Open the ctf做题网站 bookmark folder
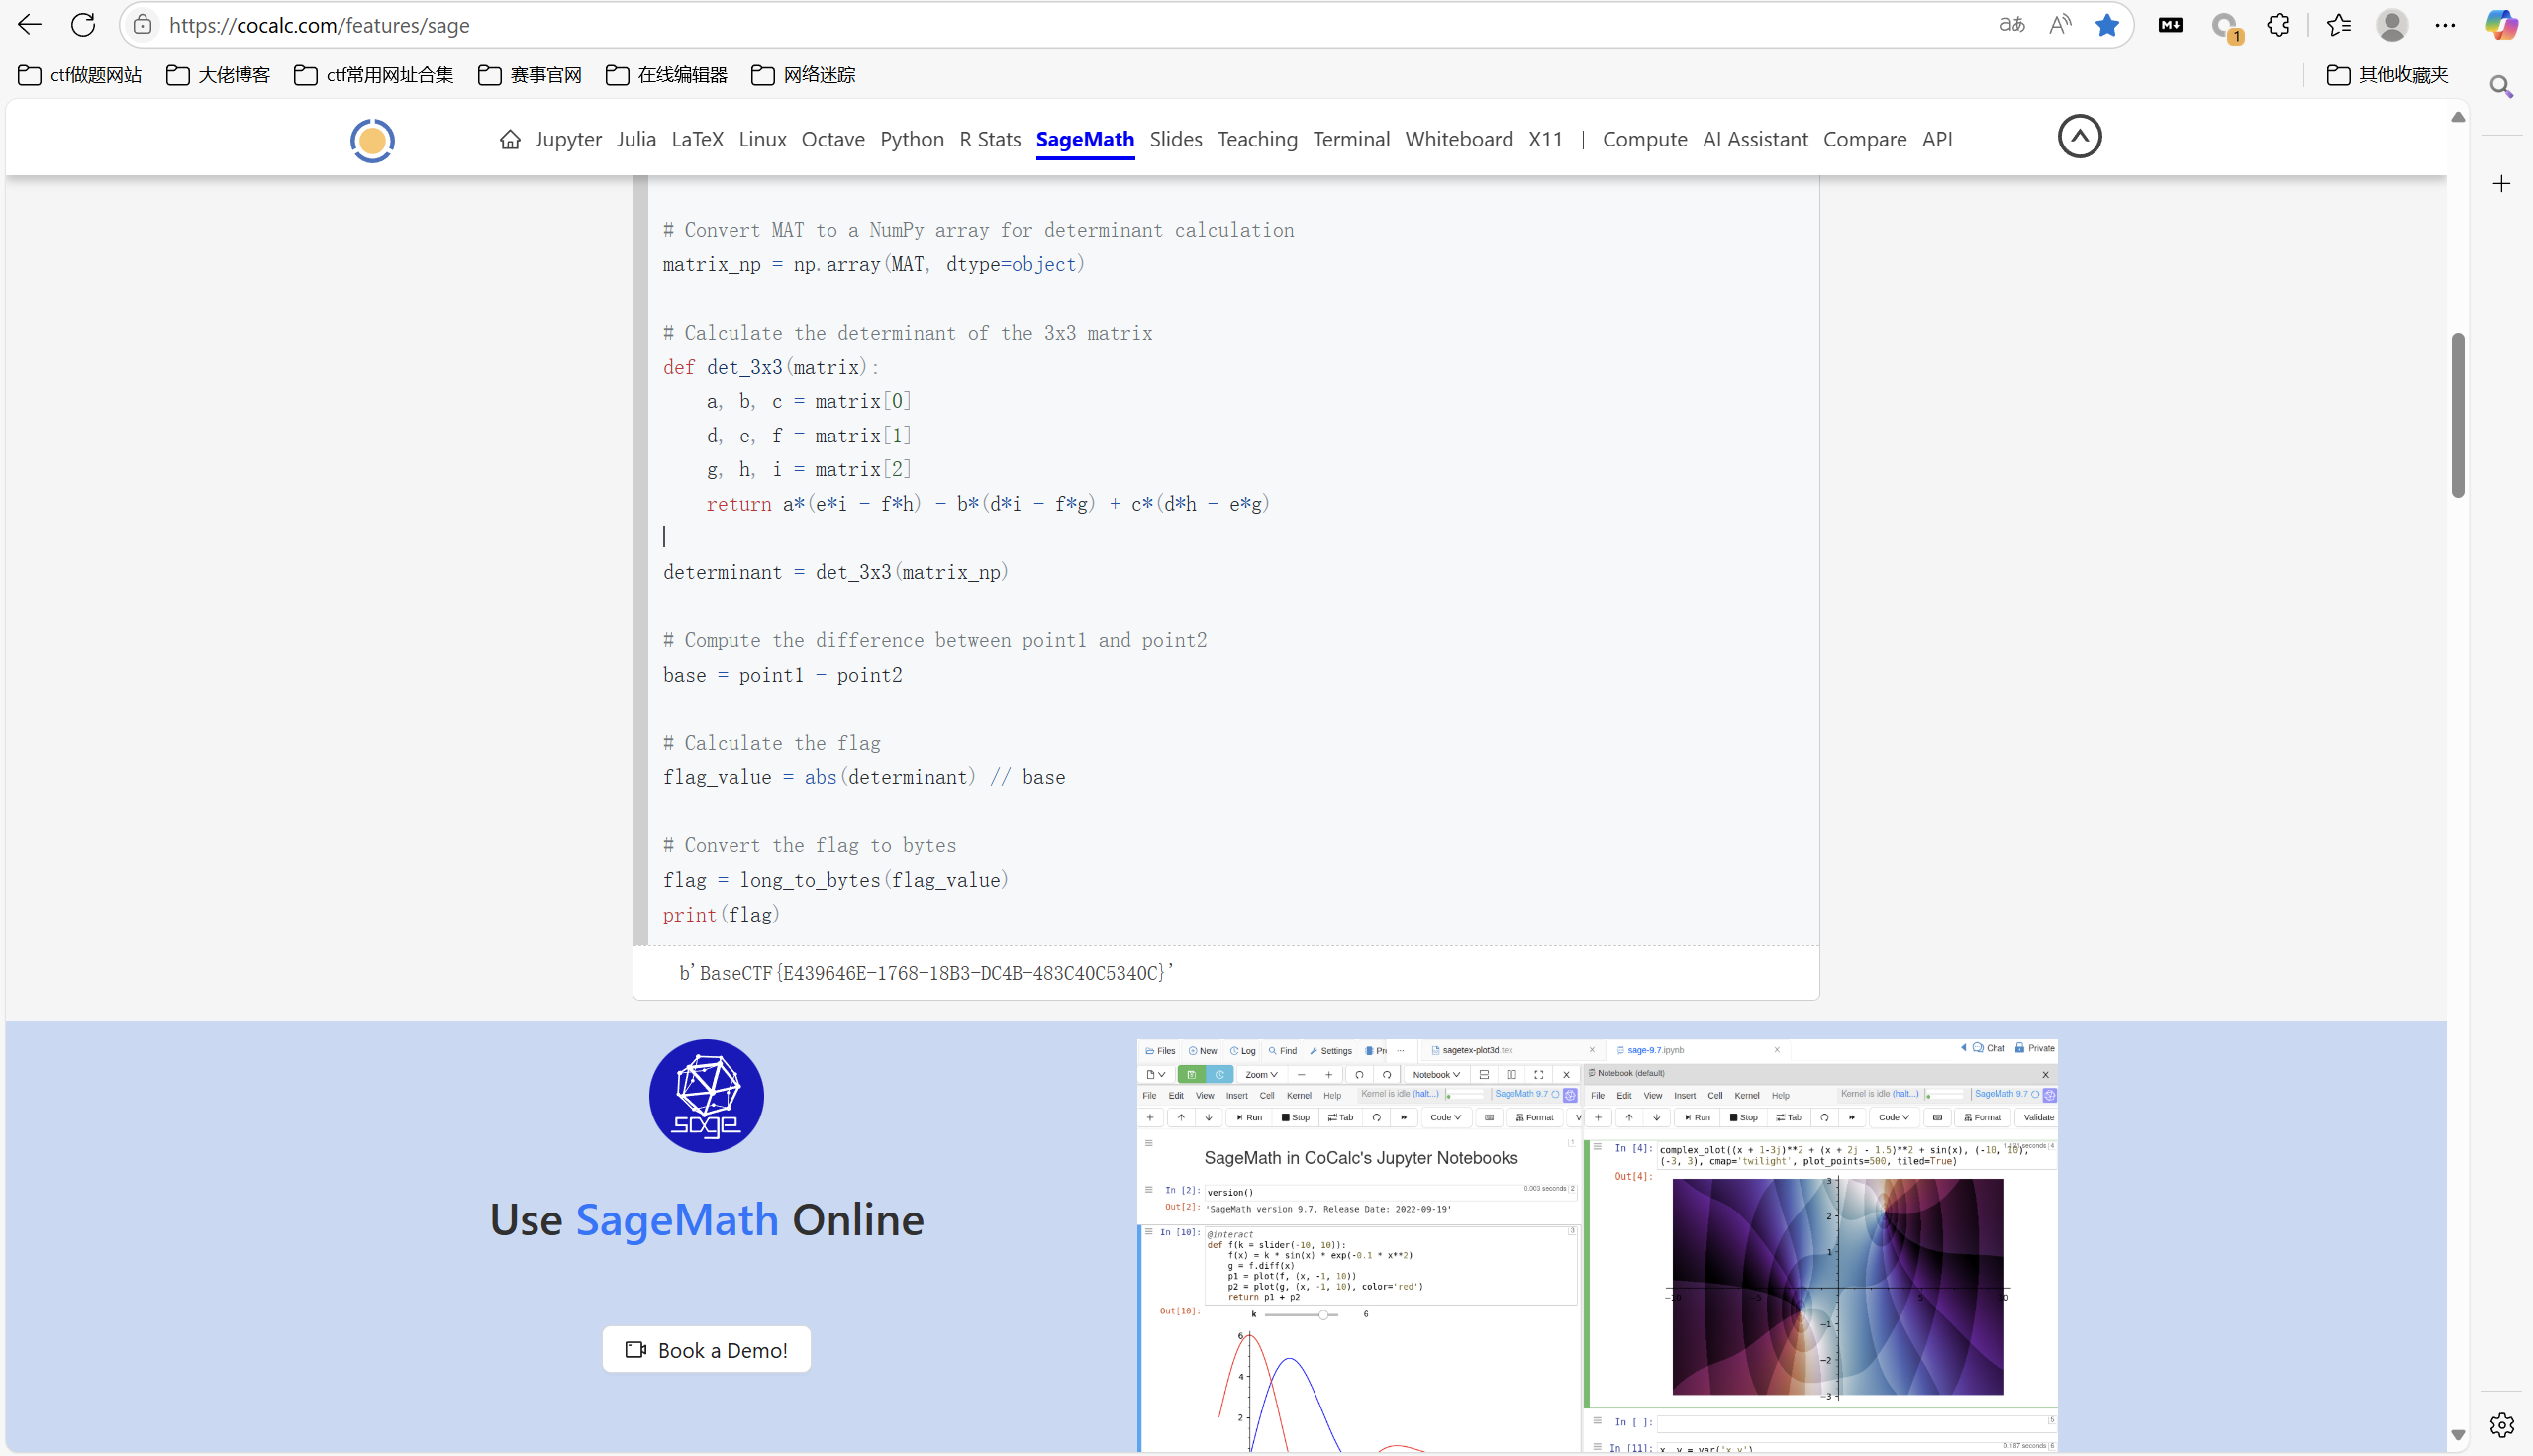This screenshot has height=1456, width=2533. pyautogui.click(x=80, y=75)
